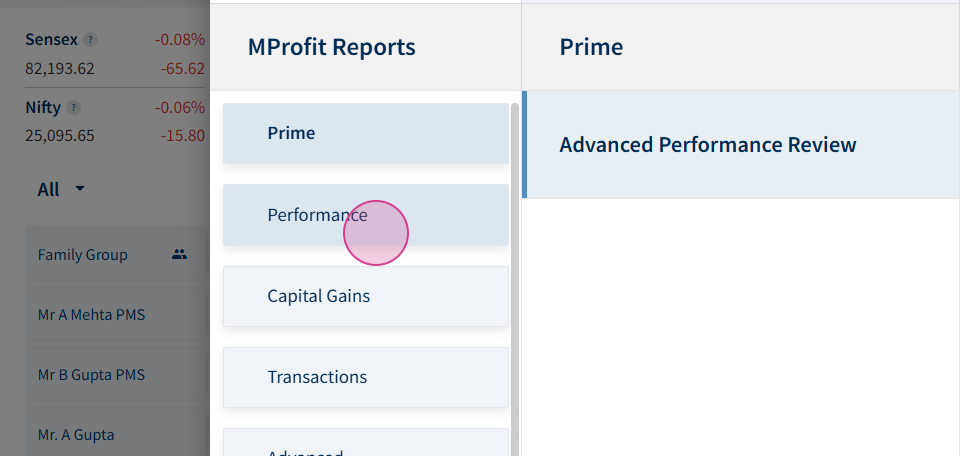Click the MProfit Reports panel heading

point(331,47)
